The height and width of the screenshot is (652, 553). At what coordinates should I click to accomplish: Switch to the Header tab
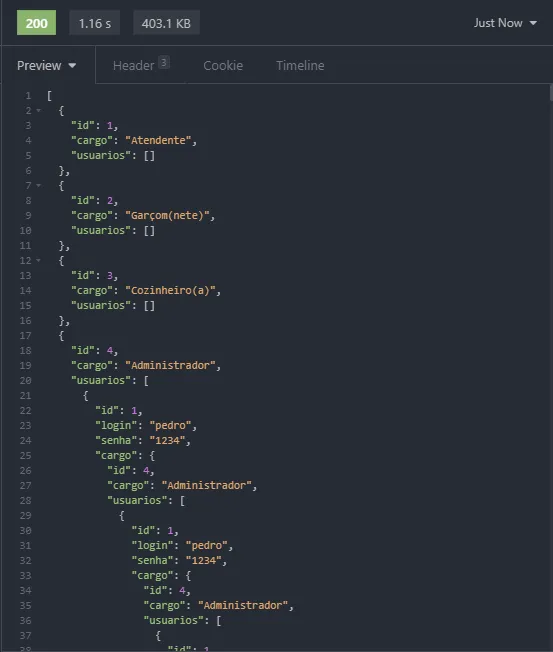141,65
